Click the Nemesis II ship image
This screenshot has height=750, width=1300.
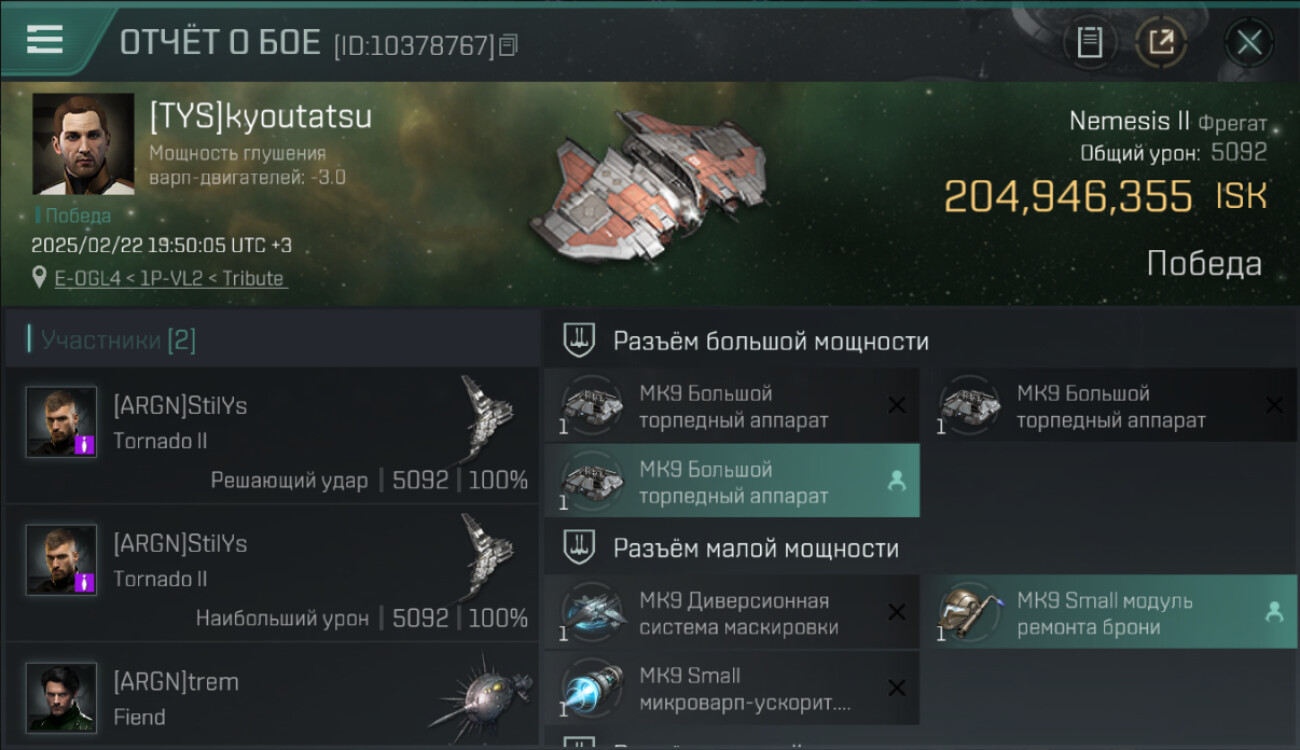pyautogui.click(x=649, y=188)
